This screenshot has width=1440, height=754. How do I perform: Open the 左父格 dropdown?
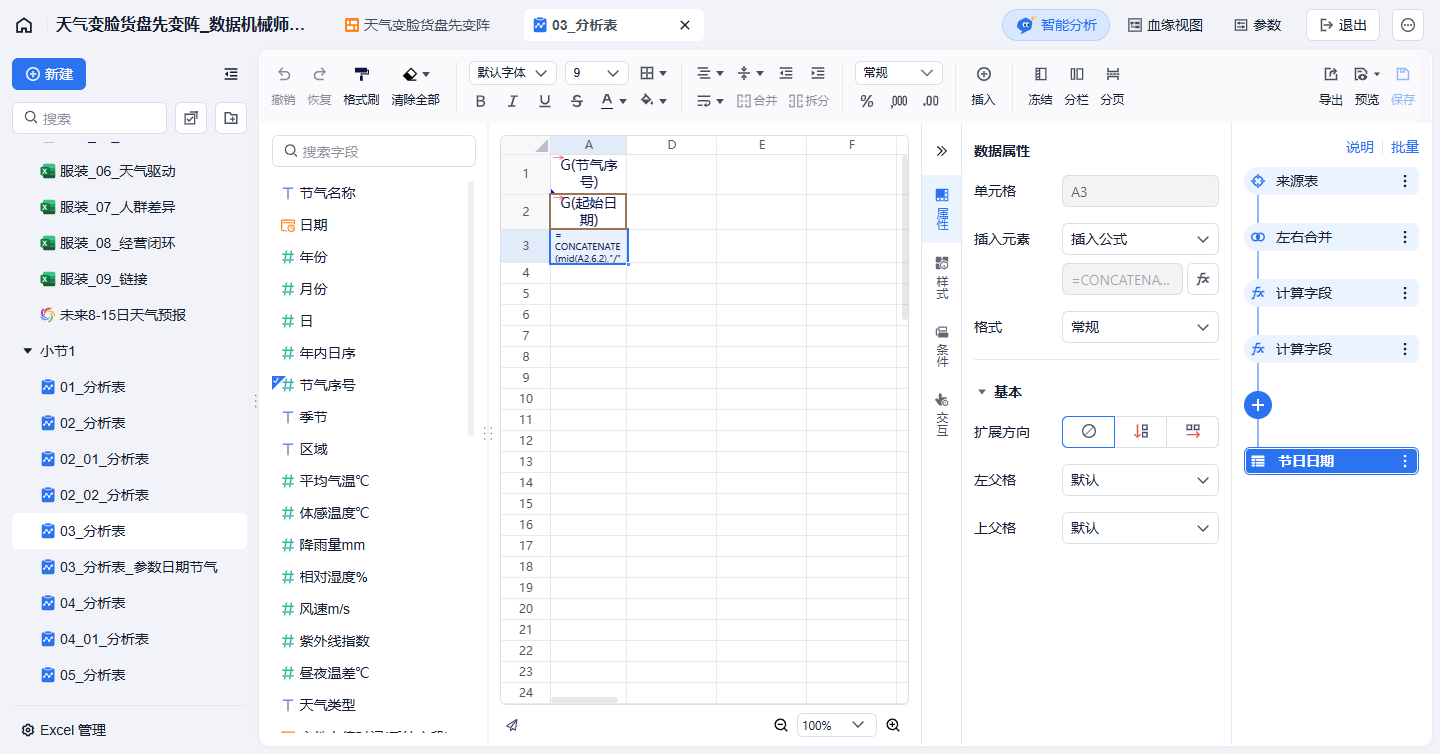coord(1140,480)
